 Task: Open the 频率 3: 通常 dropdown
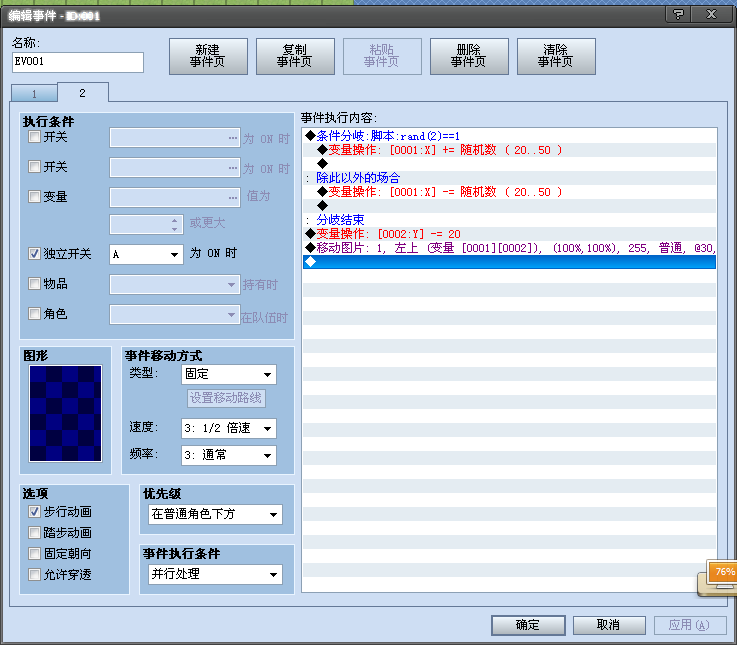[x=228, y=455]
